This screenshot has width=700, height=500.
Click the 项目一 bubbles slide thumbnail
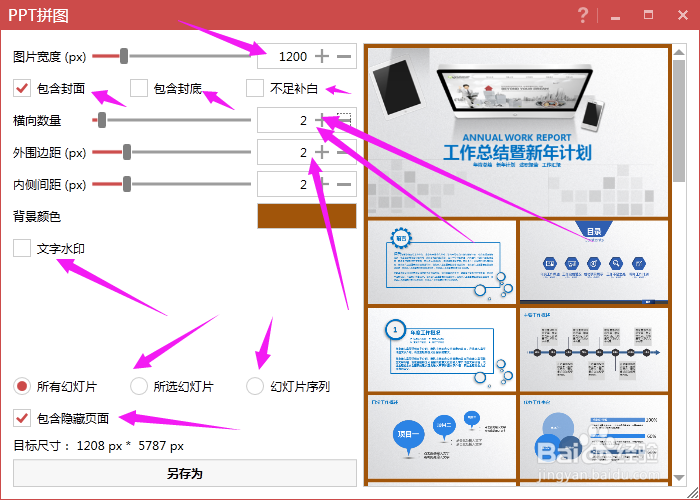click(442, 437)
